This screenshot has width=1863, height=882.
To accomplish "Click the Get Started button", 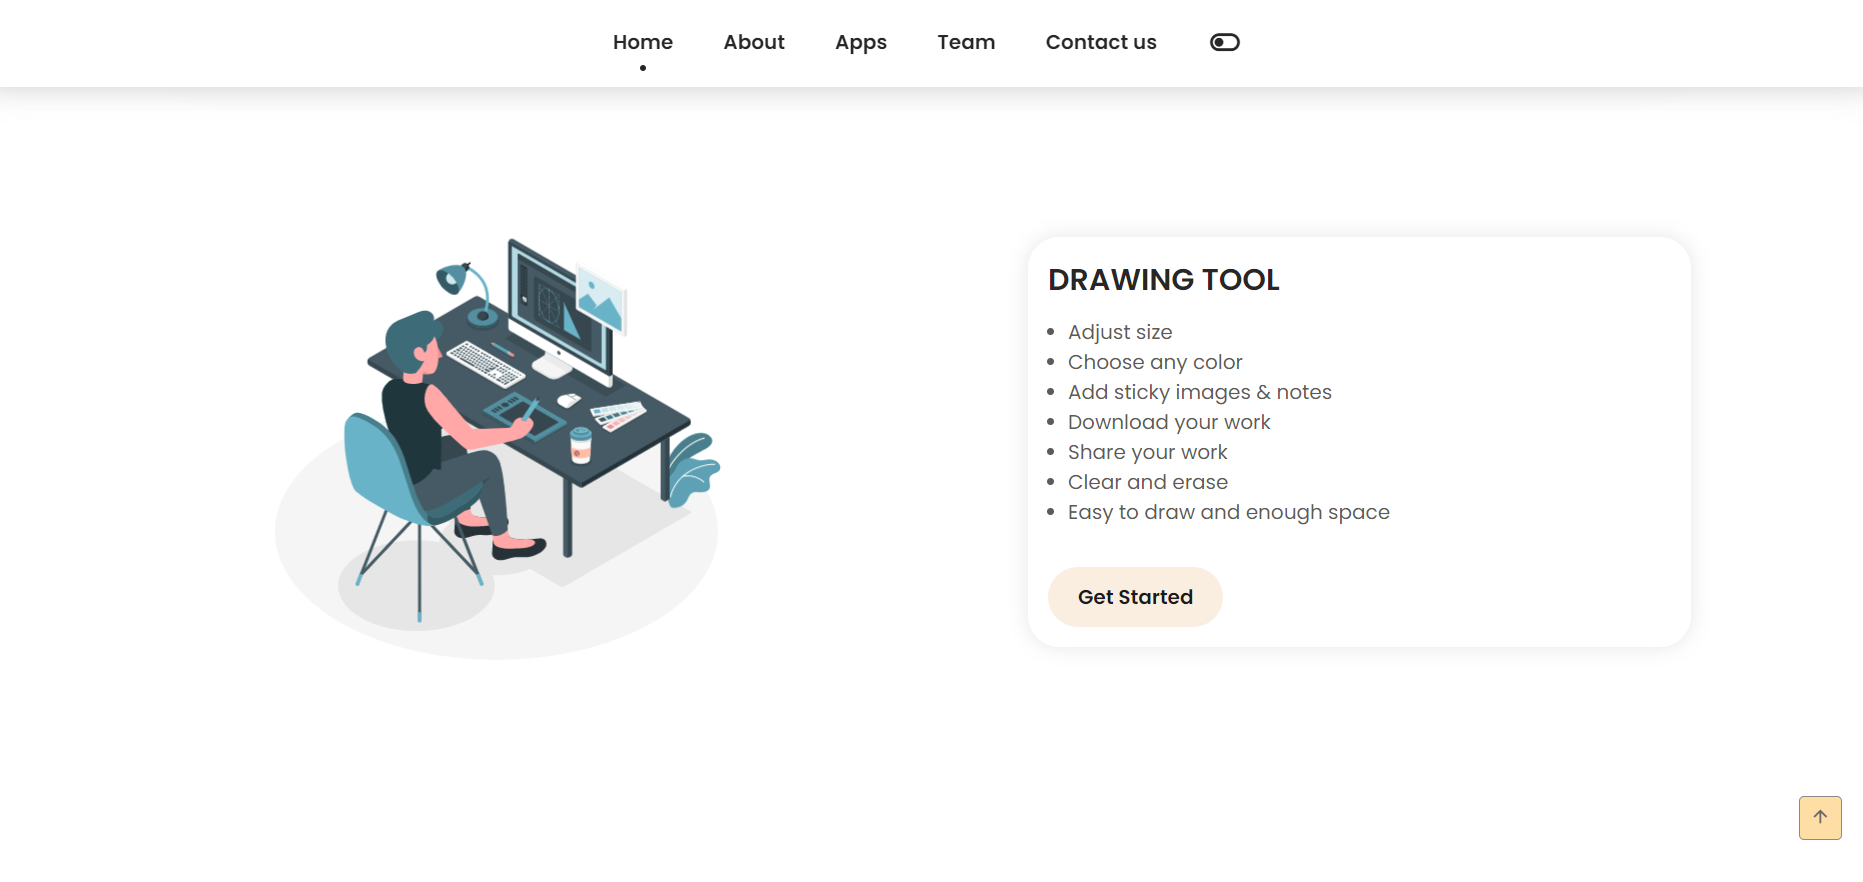I will (x=1135, y=597).
